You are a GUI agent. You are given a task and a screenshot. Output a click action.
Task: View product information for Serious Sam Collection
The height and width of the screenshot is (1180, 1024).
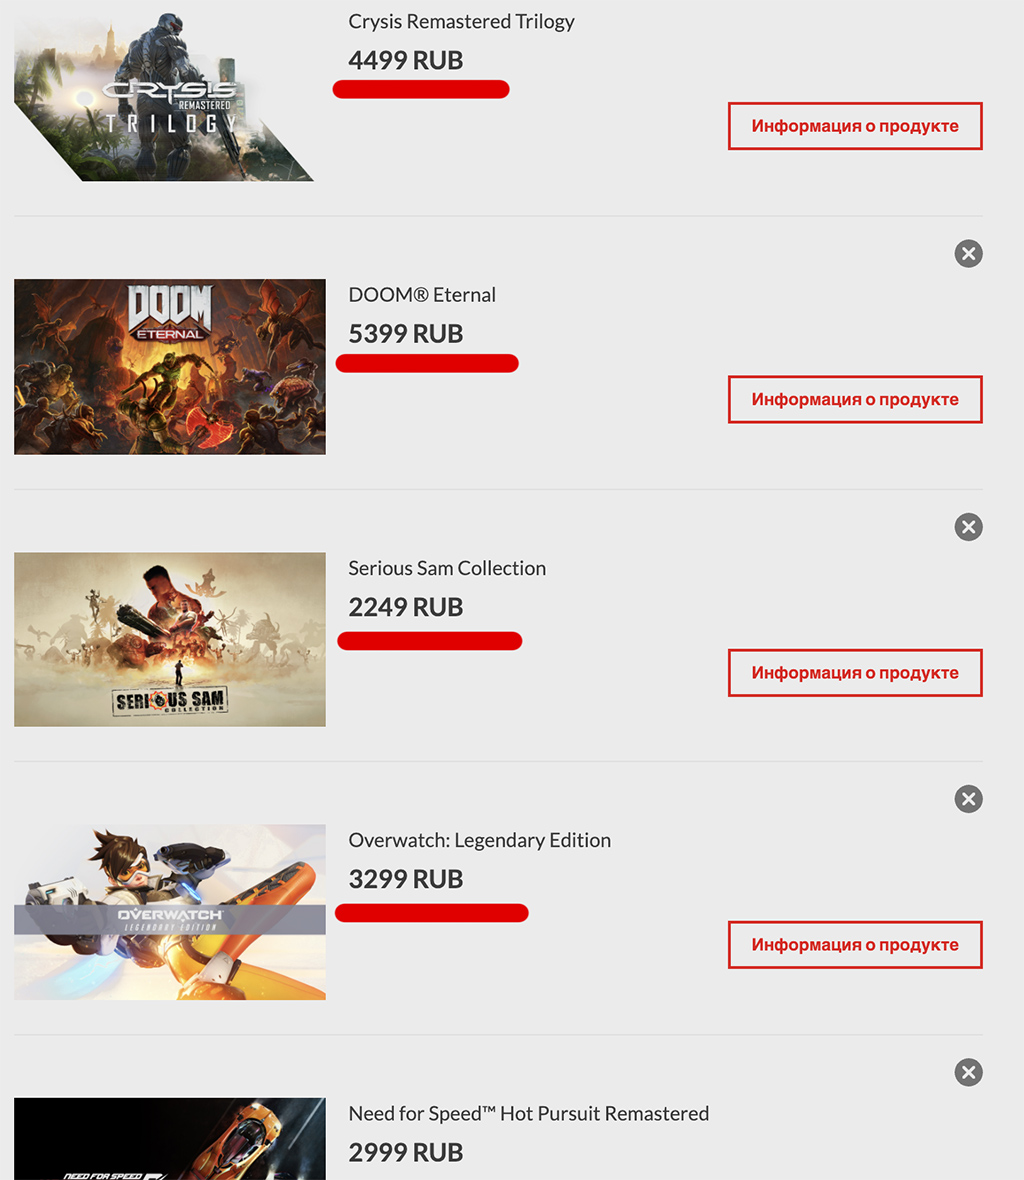[x=855, y=673]
